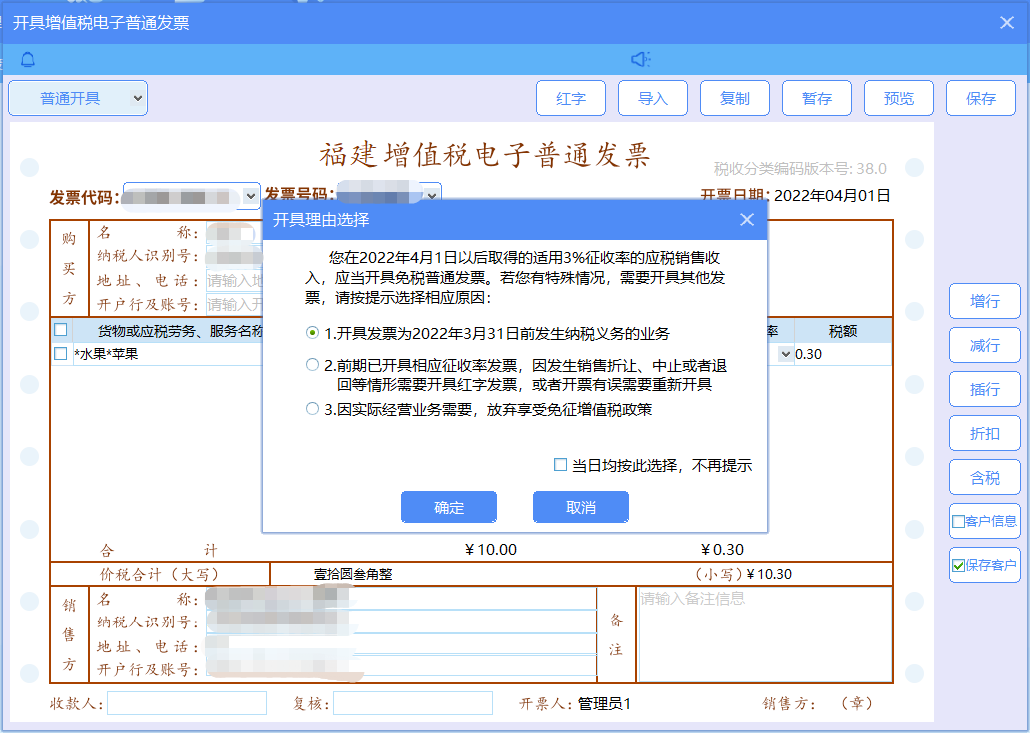This screenshot has width=1030, height=733.
Task: Open the 普通开具 dropdown
Action: (x=78, y=98)
